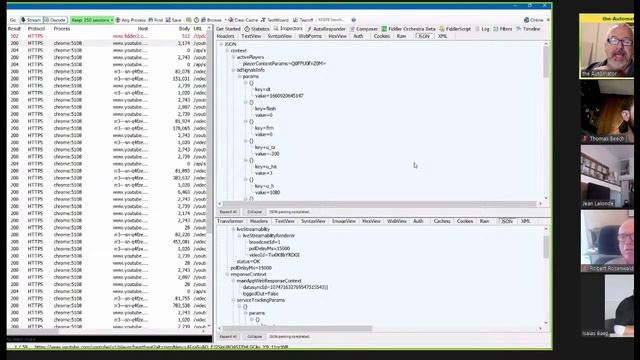Select response Transformer tab

point(230,221)
